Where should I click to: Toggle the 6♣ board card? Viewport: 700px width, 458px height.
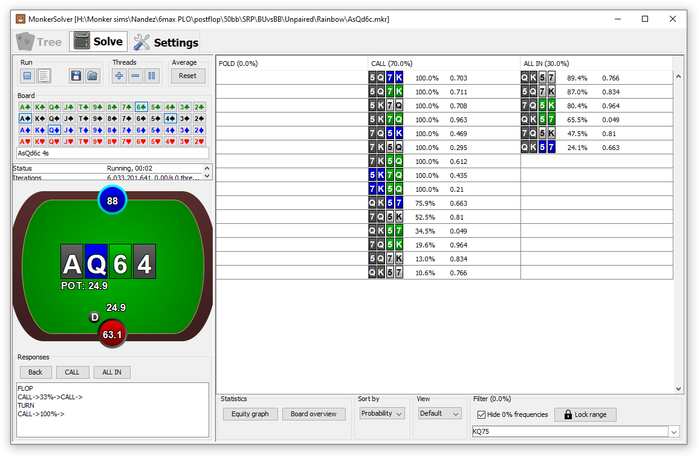point(141,107)
